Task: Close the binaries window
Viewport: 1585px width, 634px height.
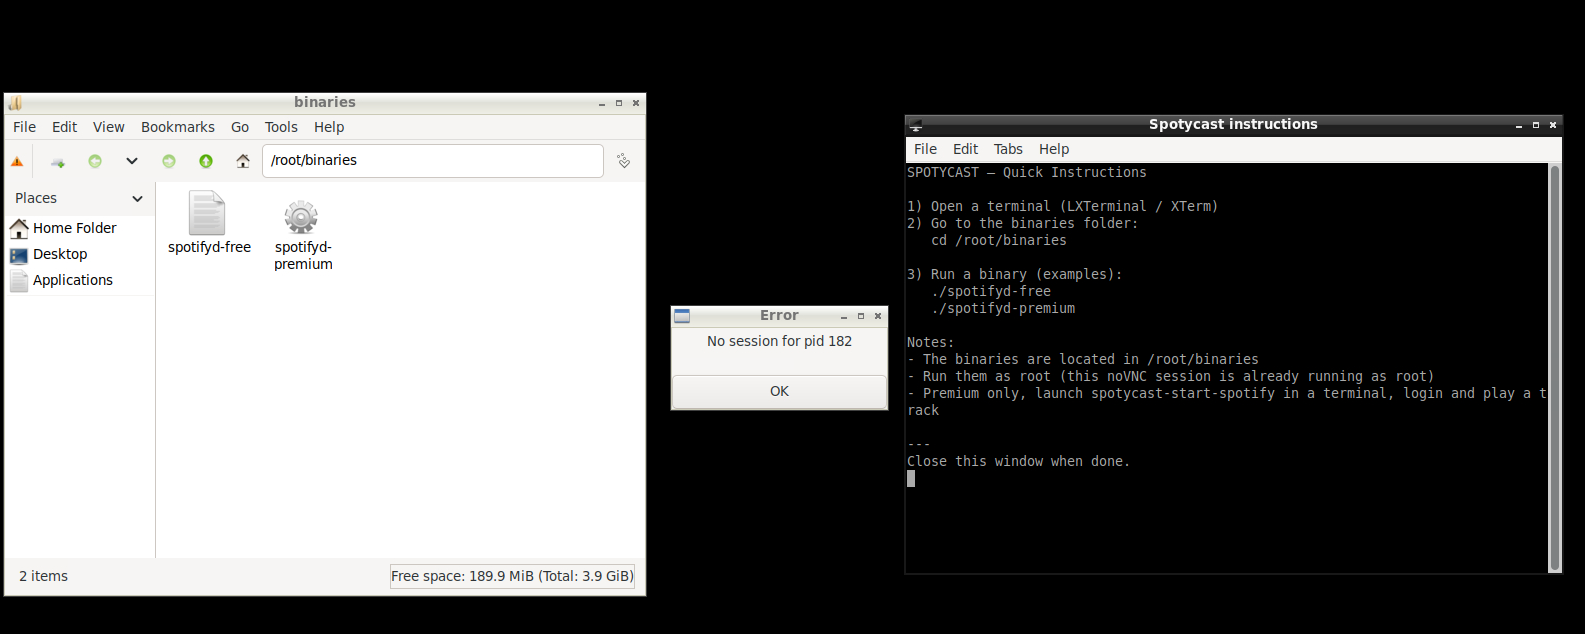Action: (x=636, y=103)
